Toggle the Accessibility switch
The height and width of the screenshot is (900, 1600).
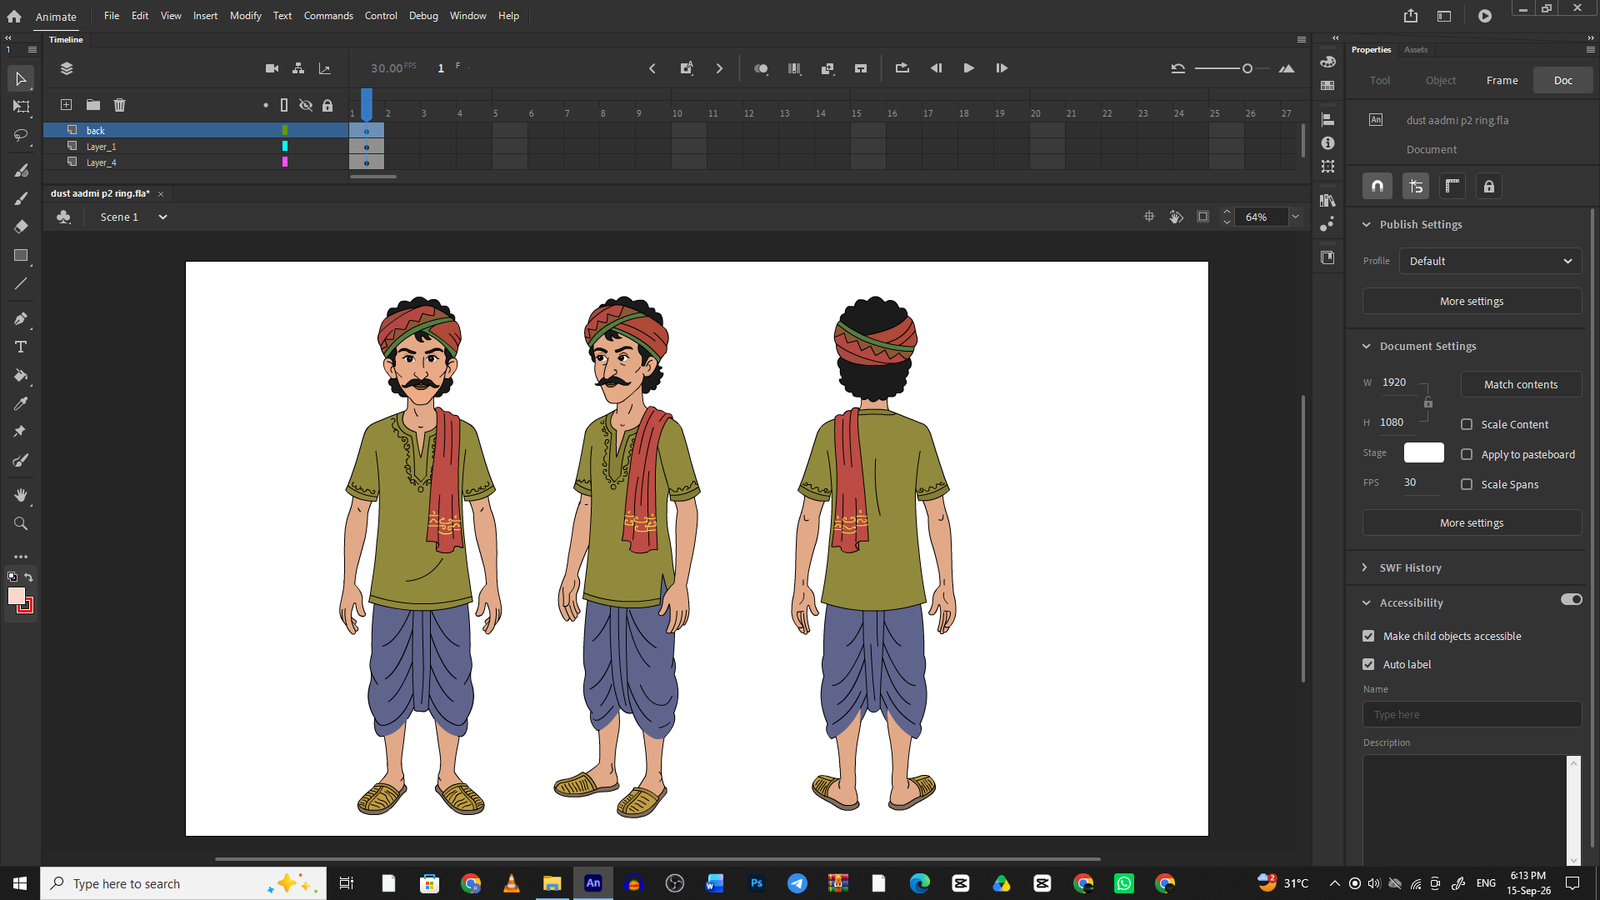point(1571,600)
